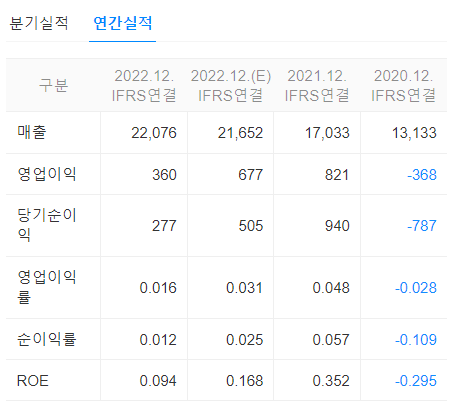Click the 17,033 revenue value
The width and height of the screenshot is (469, 420).
tap(327, 133)
